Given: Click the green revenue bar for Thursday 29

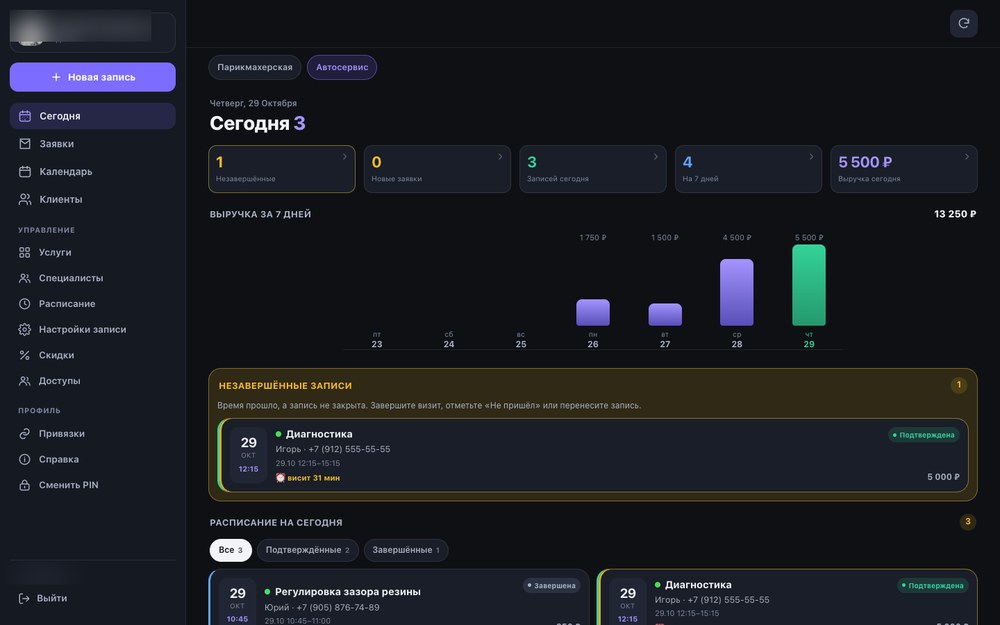Looking at the screenshot, I should pyautogui.click(x=809, y=285).
